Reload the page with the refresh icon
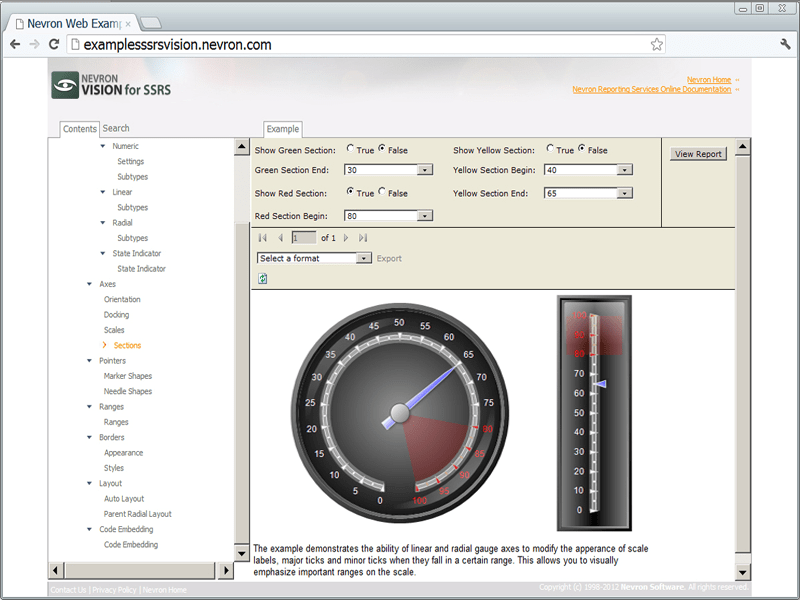Image resolution: width=800 pixels, height=600 pixels. (54, 44)
